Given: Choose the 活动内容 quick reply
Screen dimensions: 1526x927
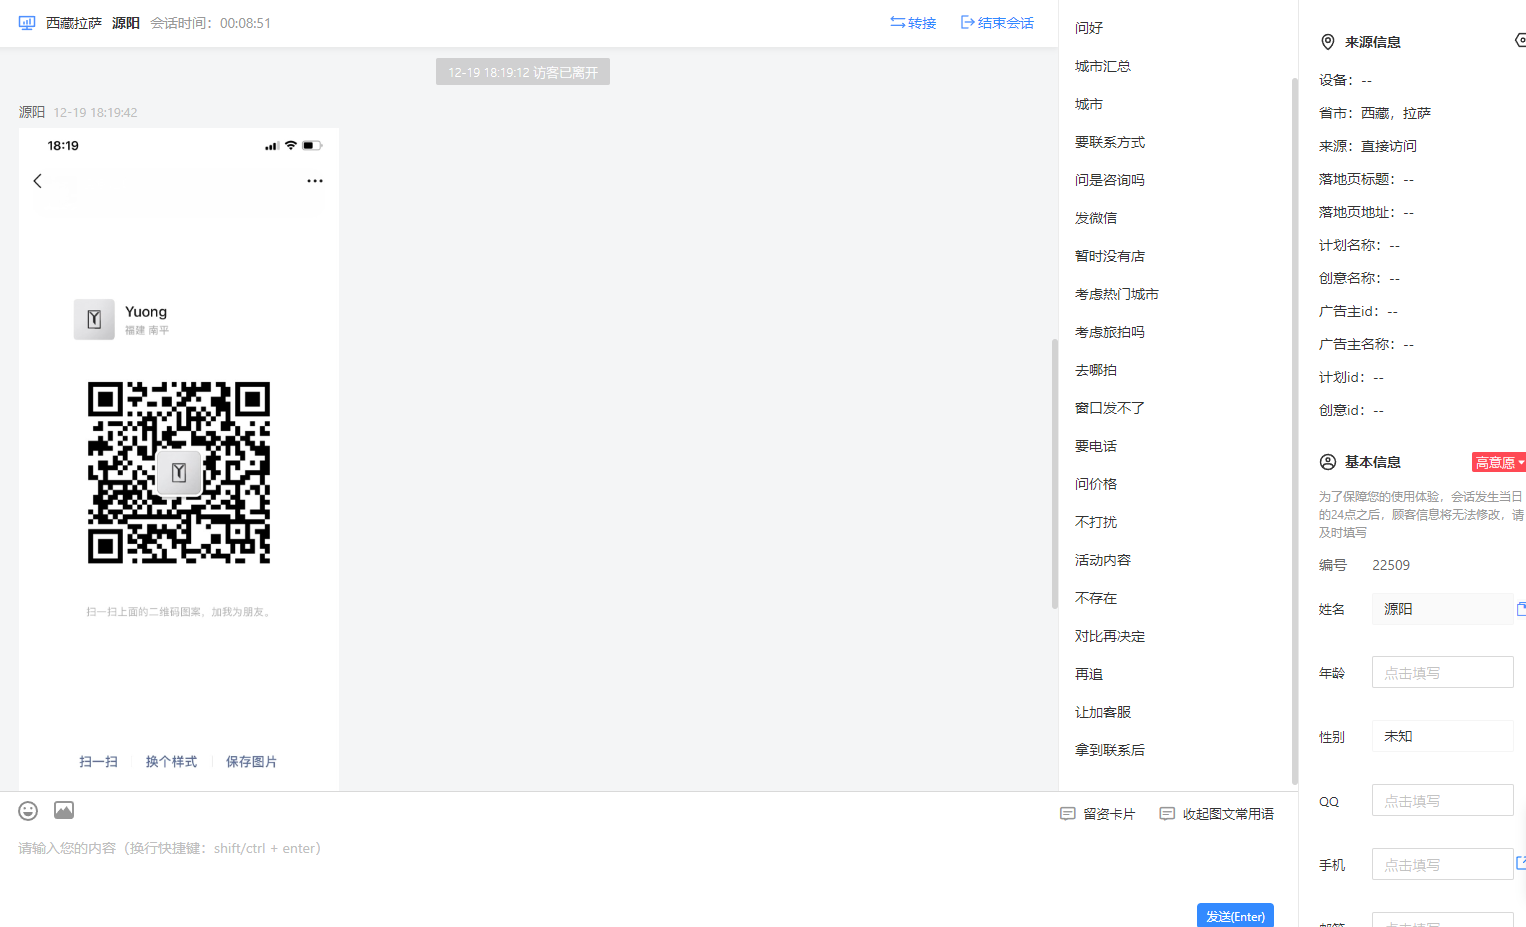Looking at the screenshot, I should click(1103, 560).
